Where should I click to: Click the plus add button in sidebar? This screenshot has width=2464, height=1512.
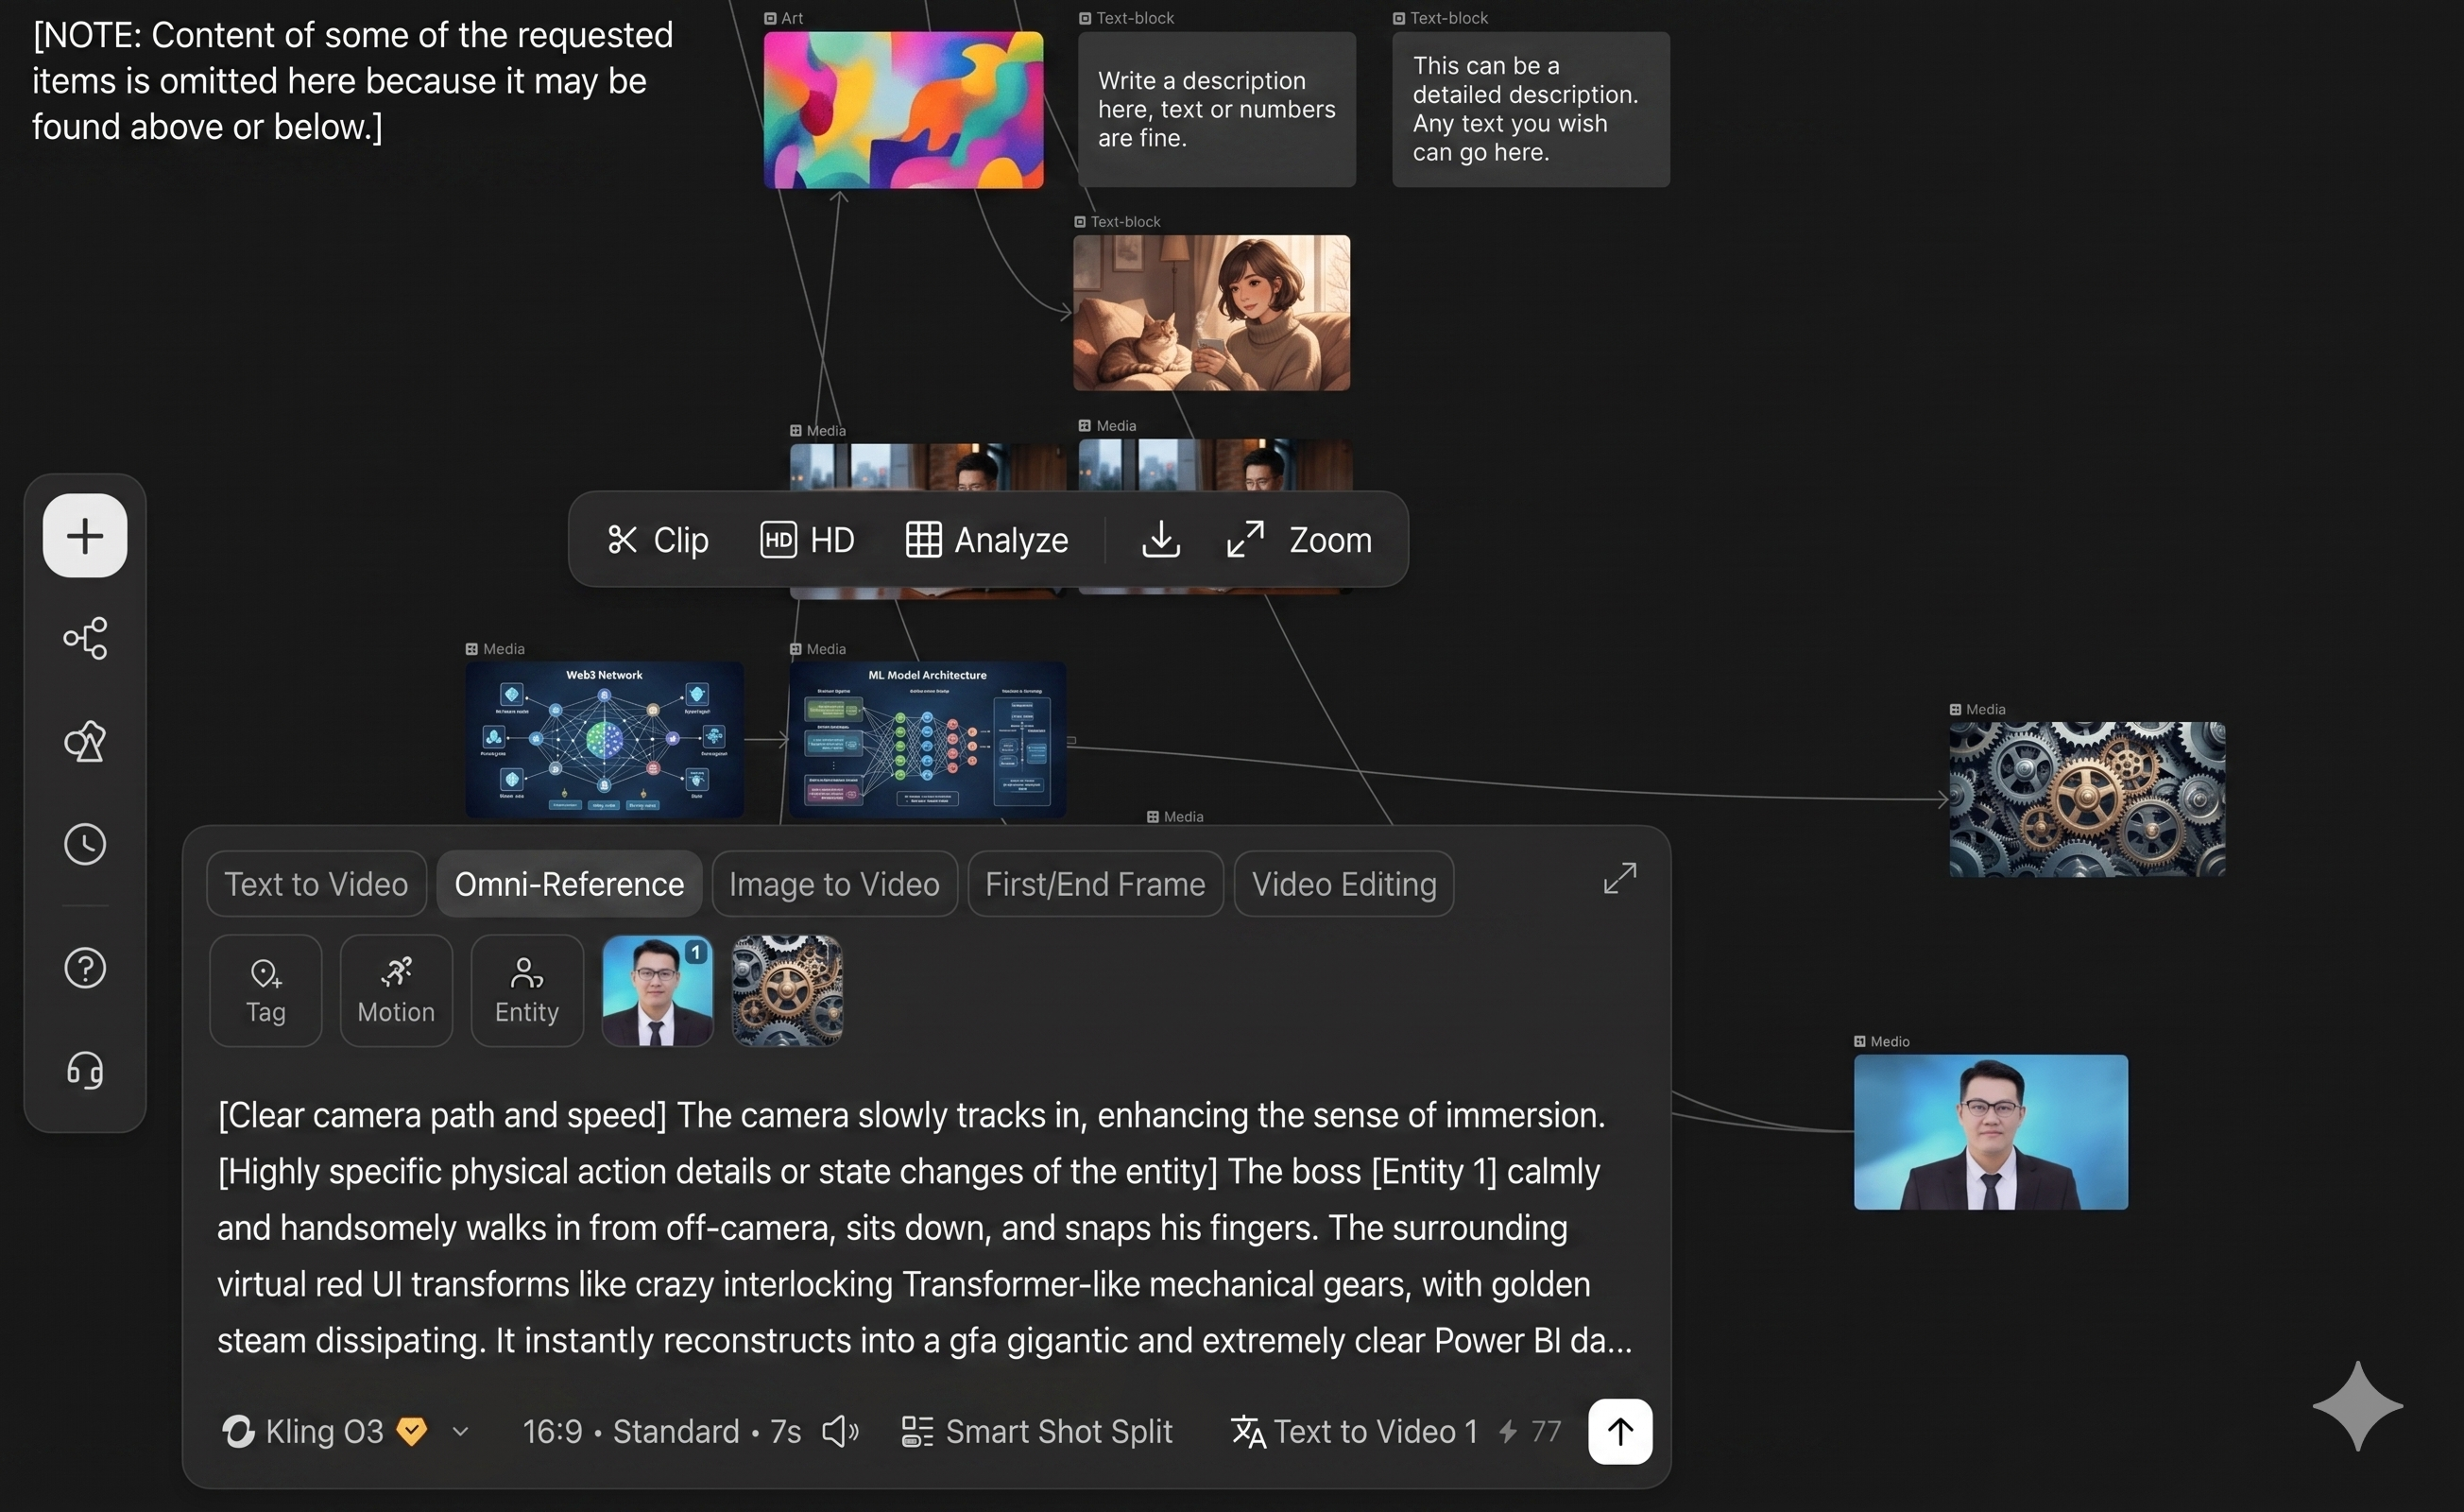click(85, 535)
